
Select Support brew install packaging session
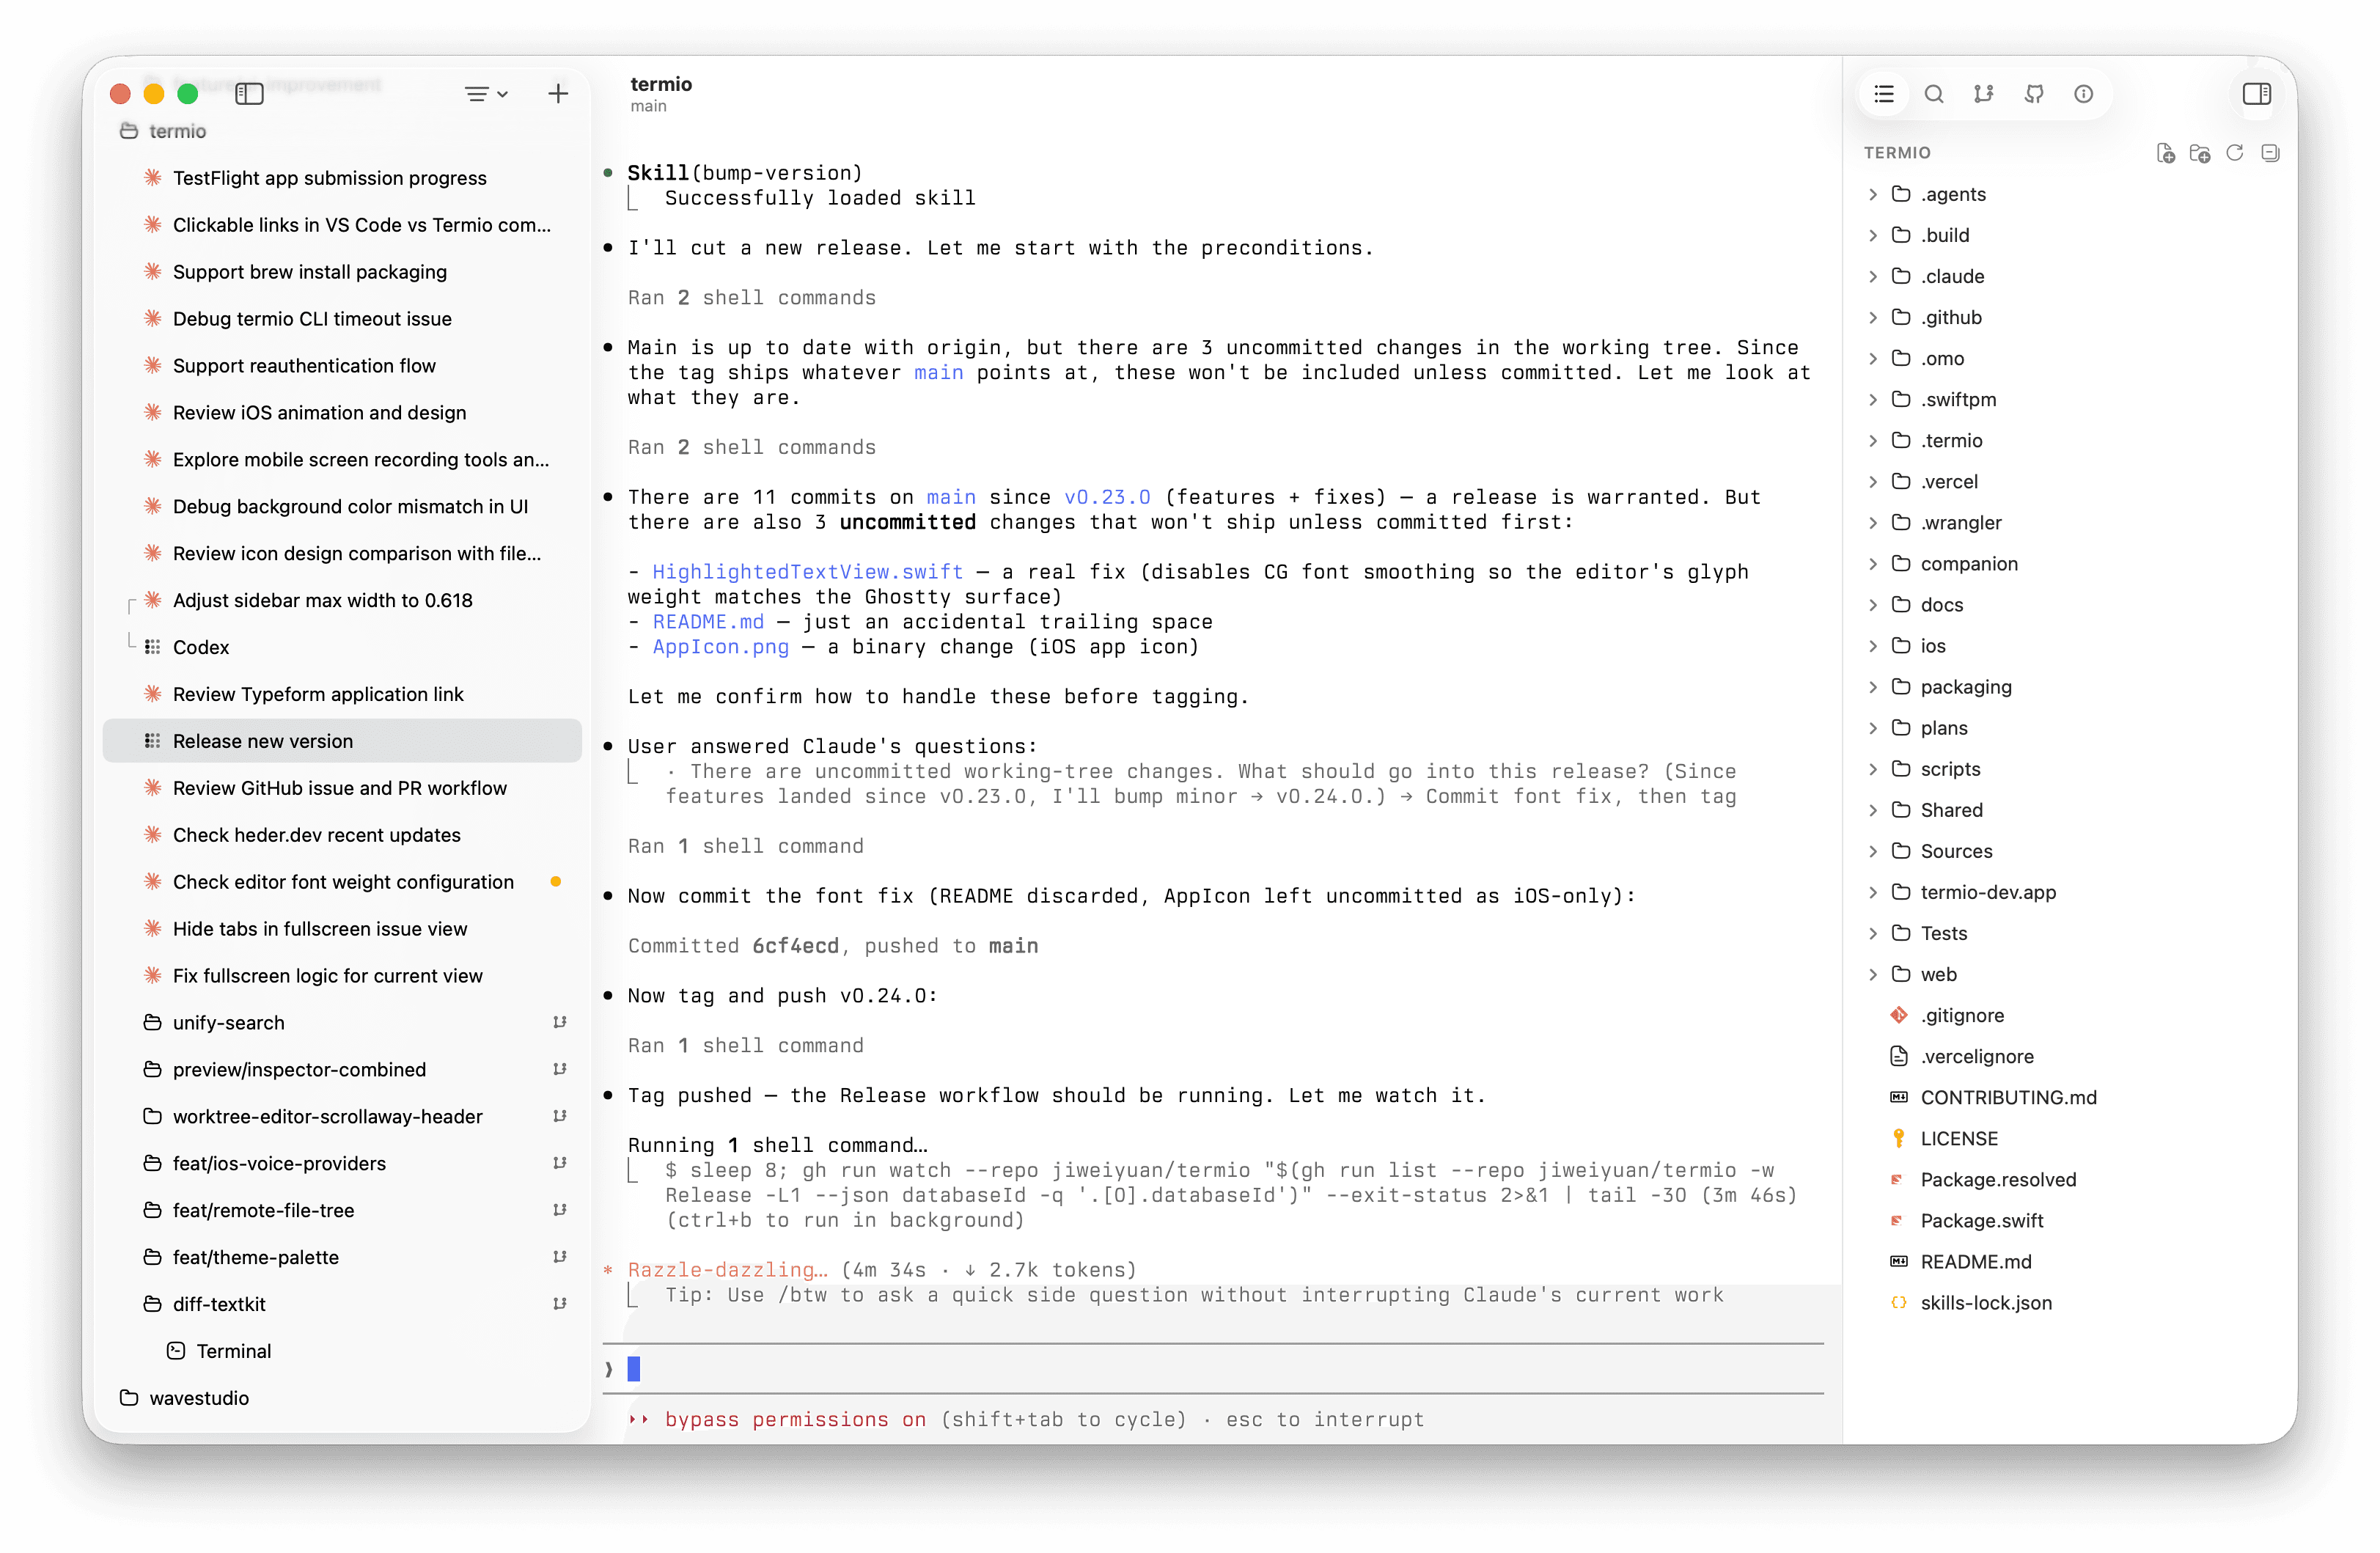coord(342,272)
